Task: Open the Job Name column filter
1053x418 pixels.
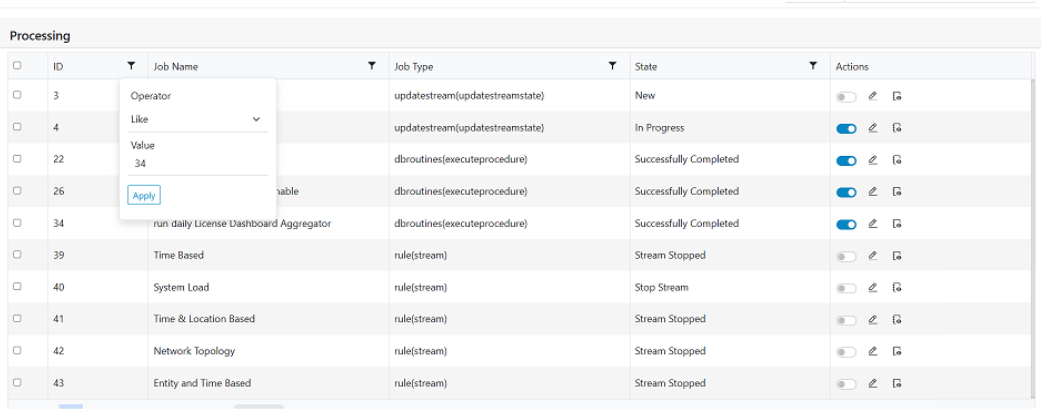Action: point(372,66)
